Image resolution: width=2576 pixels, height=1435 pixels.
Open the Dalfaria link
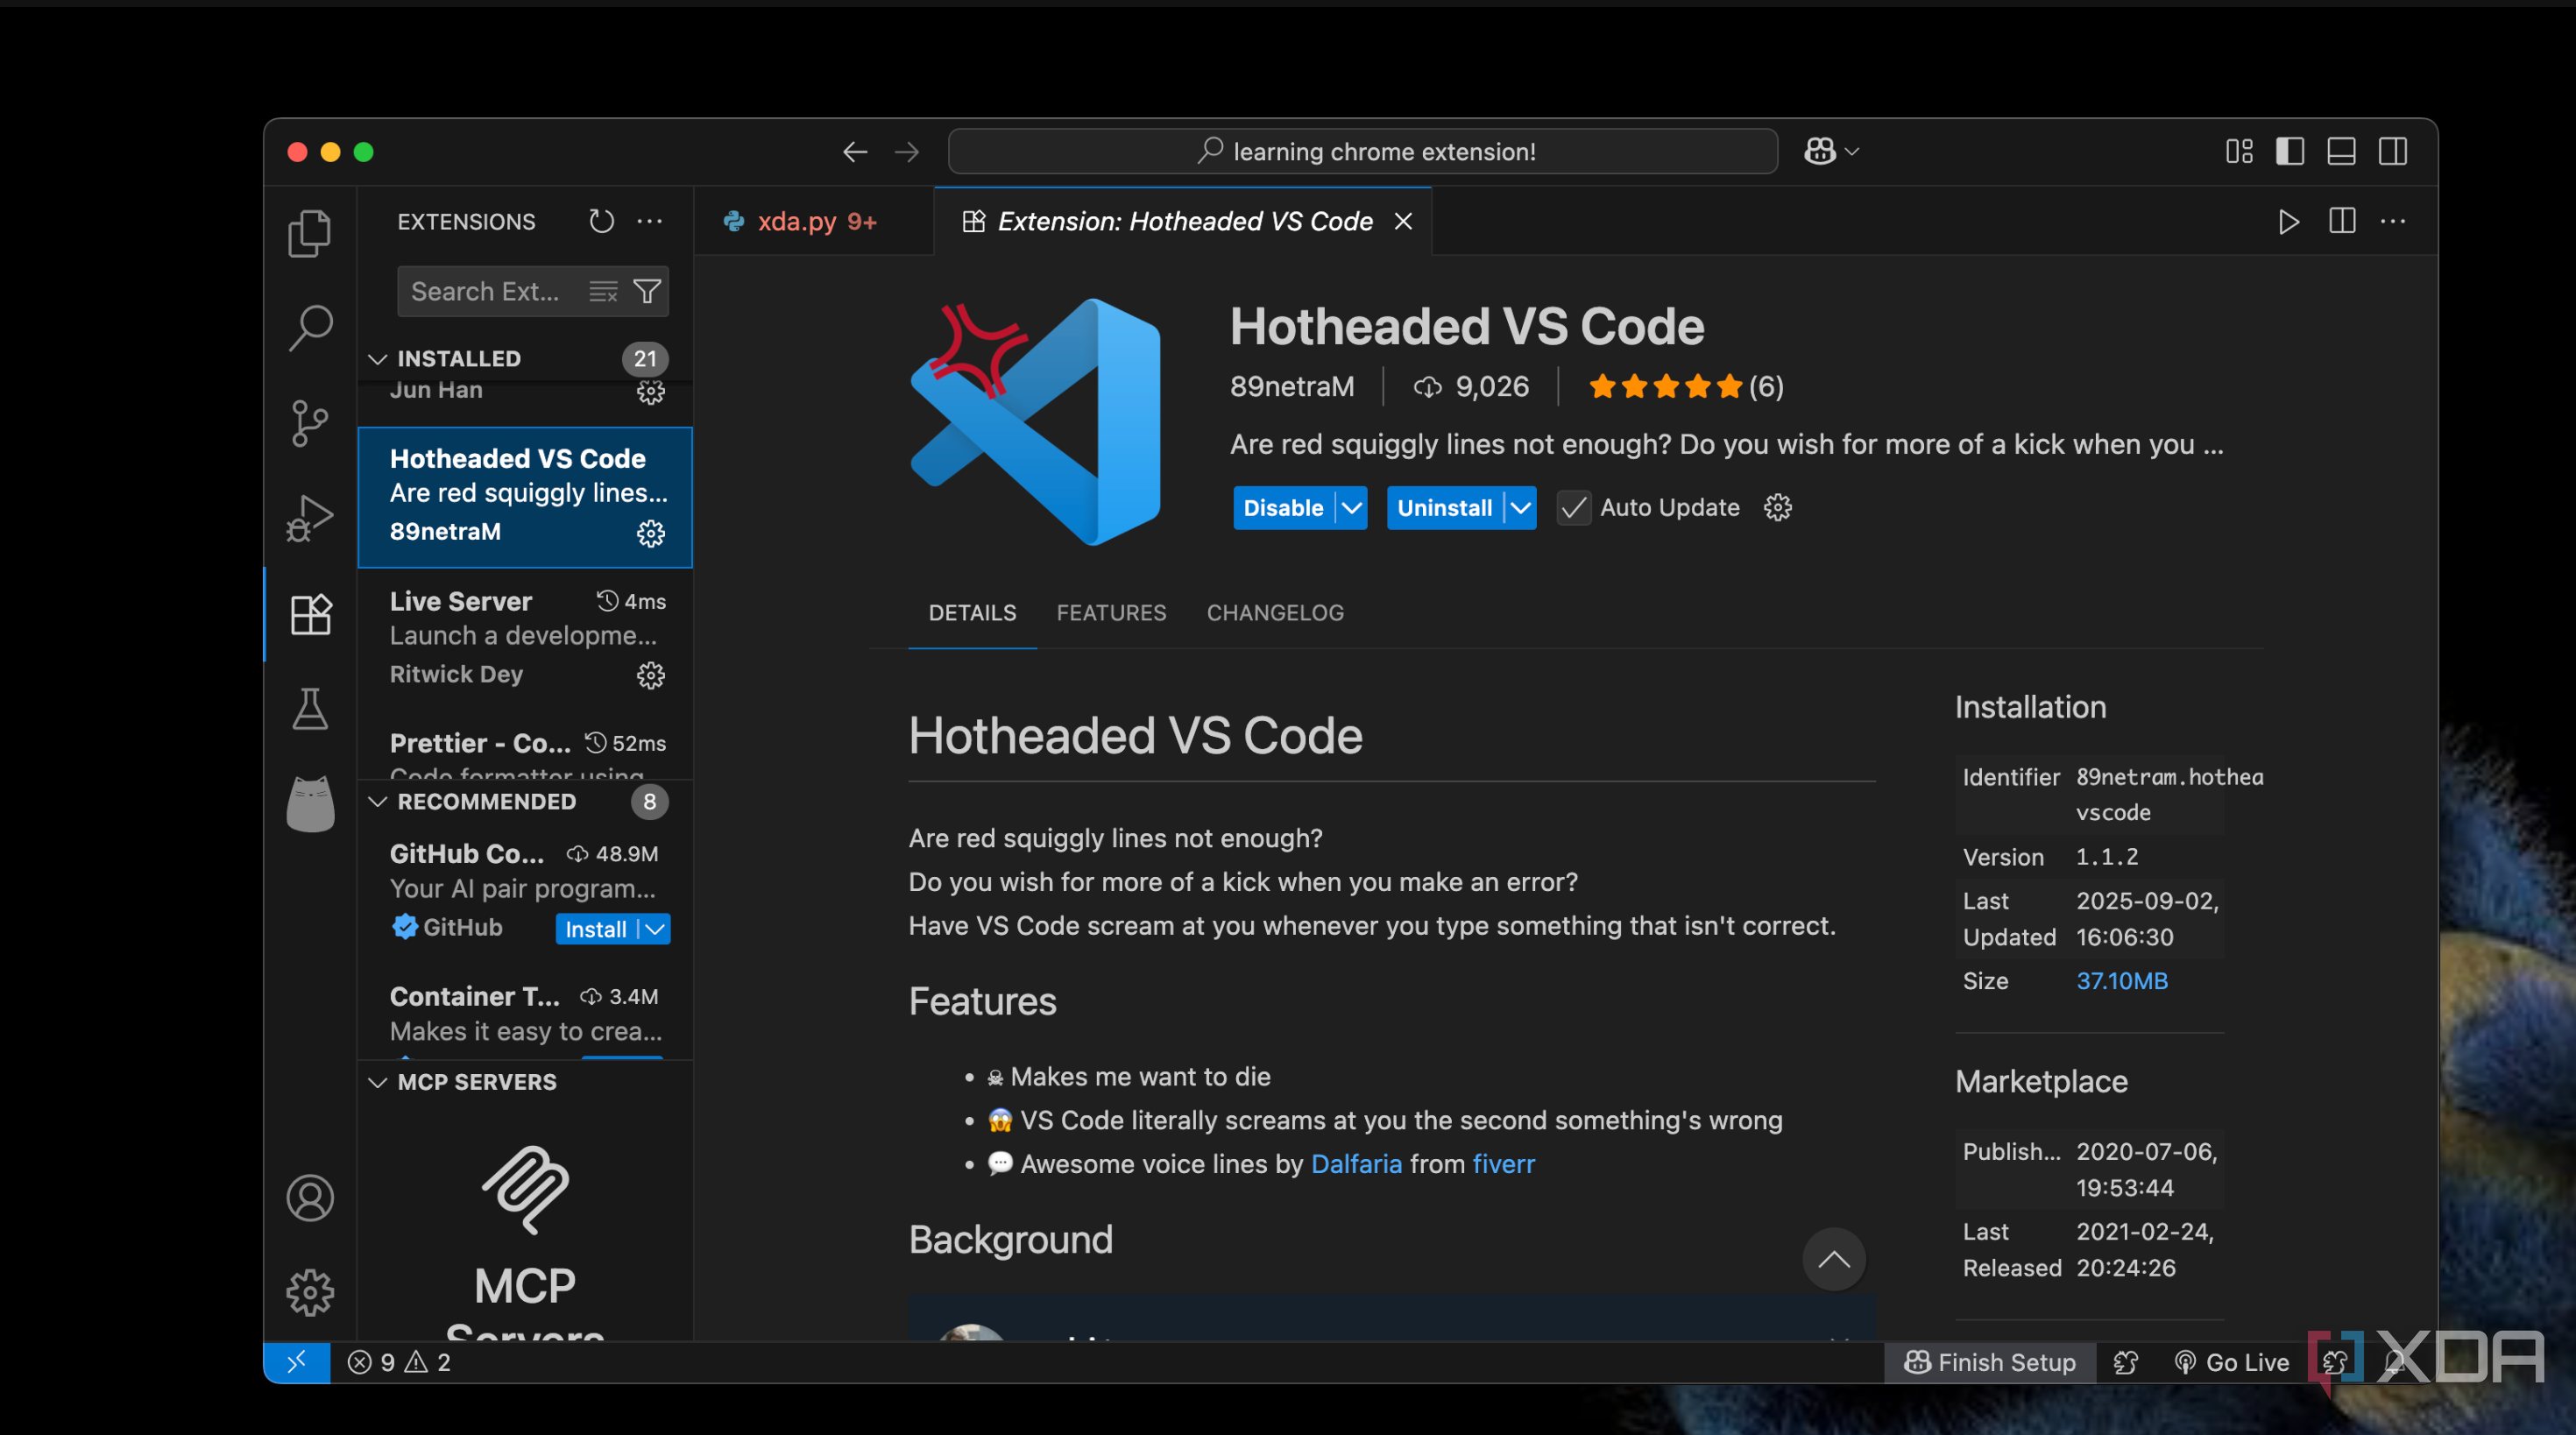(x=1357, y=1164)
